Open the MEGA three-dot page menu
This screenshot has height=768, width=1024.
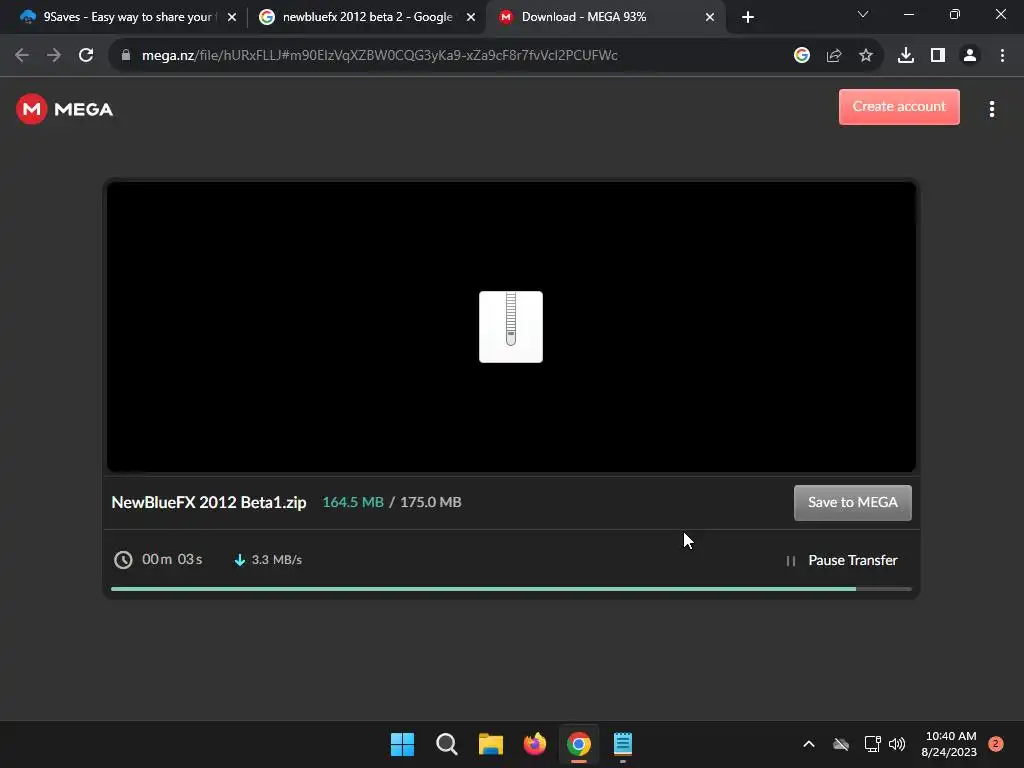click(x=991, y=109)
